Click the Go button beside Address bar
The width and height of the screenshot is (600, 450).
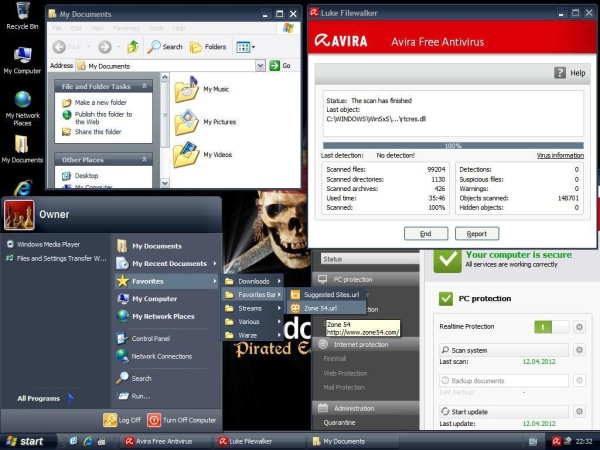(x=280, y=66)
